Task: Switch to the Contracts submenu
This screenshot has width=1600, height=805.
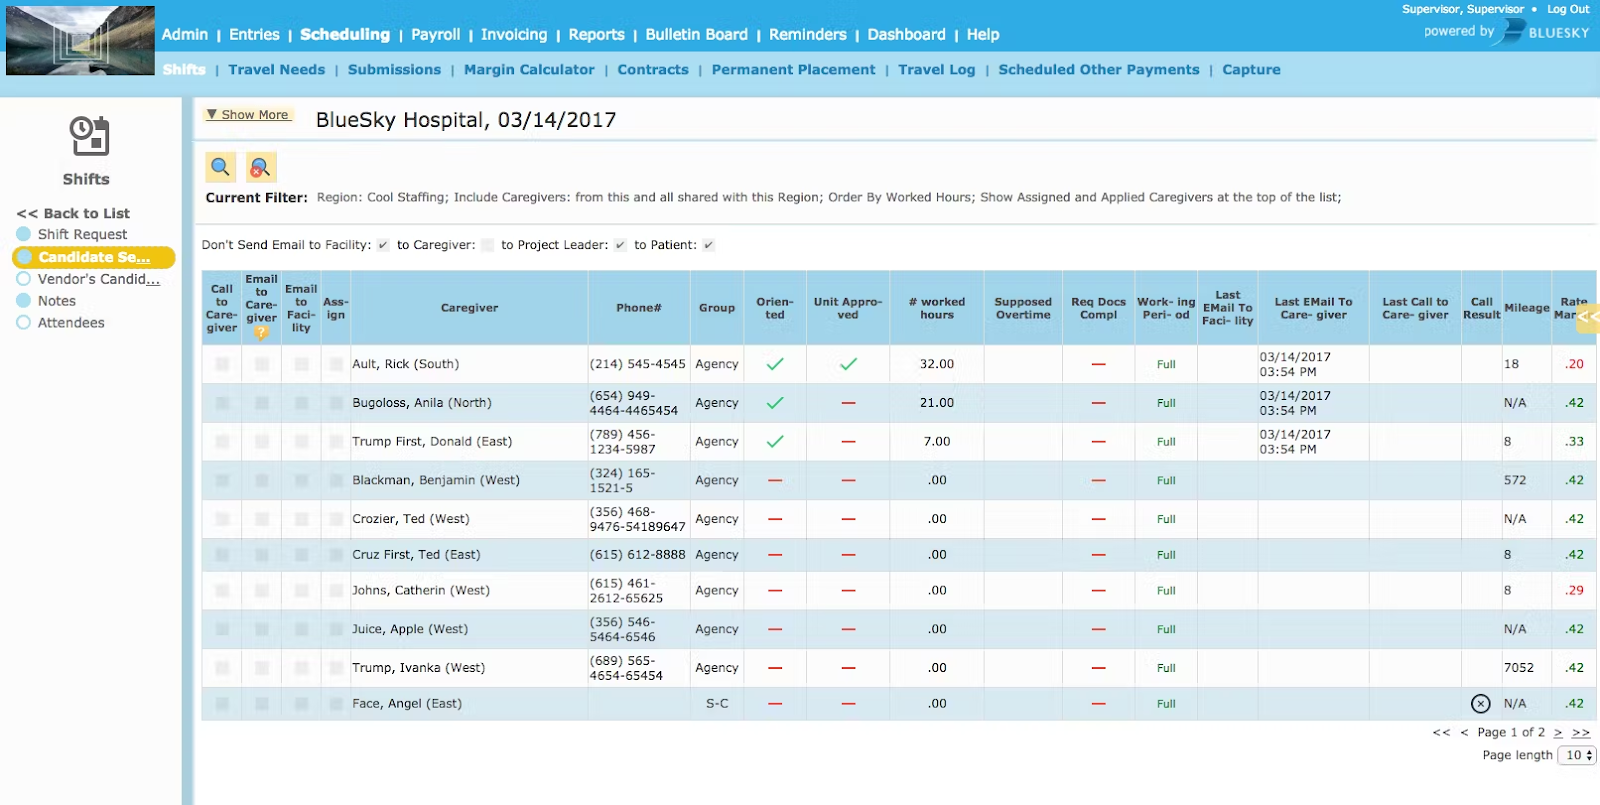Action: pos(653,70)
